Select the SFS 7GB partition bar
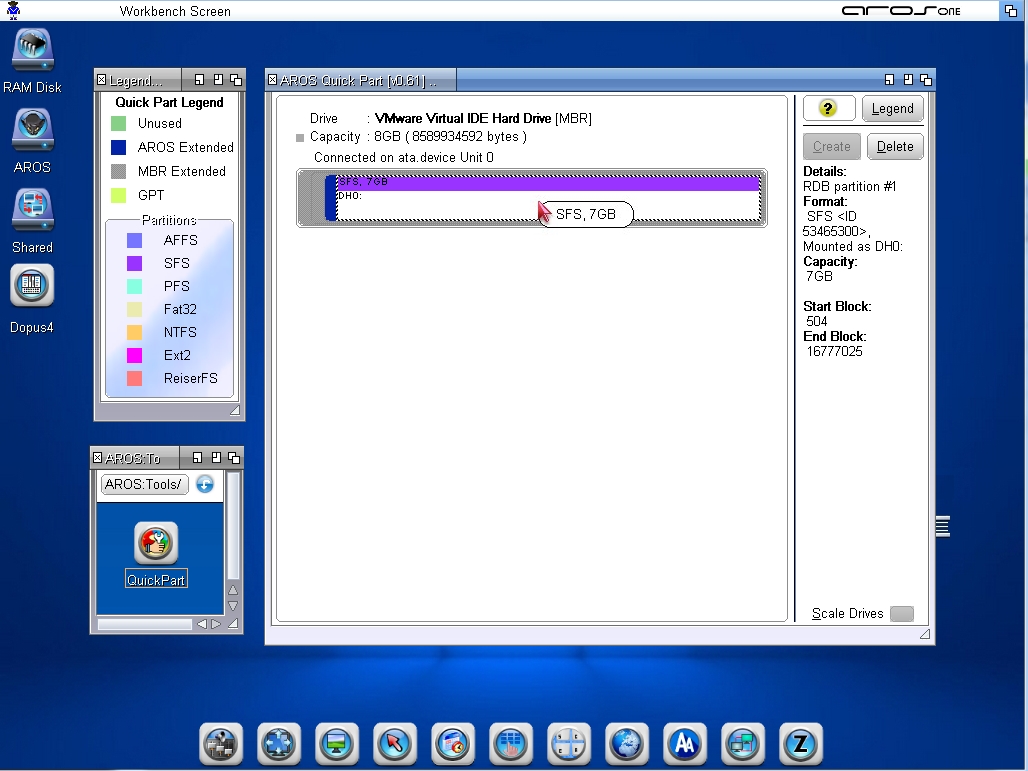1028x771 pixels. click(x=548, y=183)
